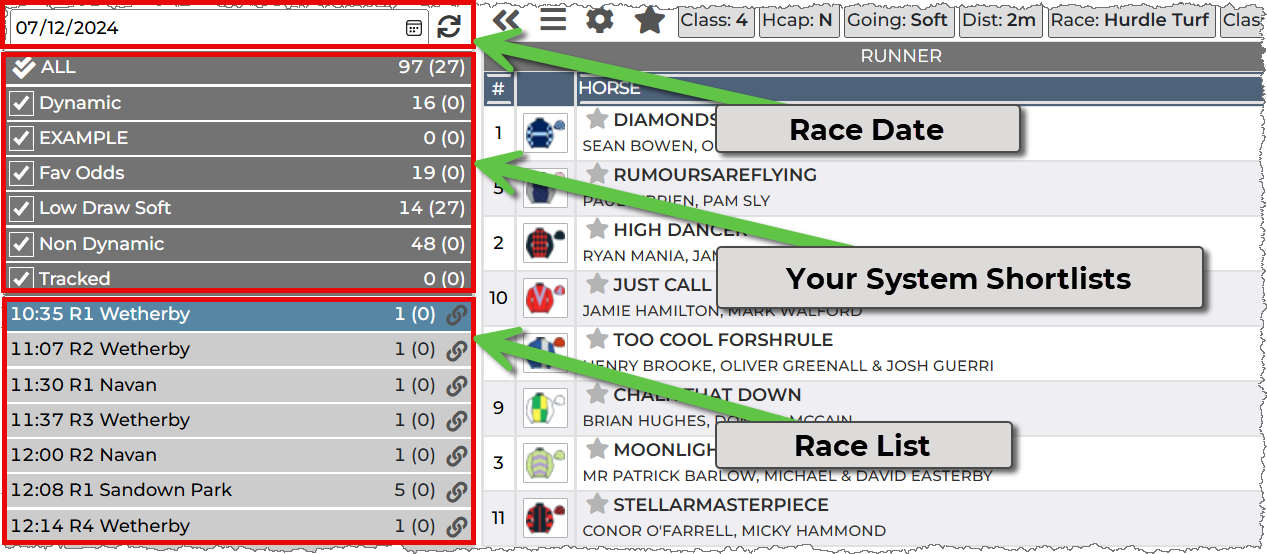The image size is (1267, 554).
Task: Sort by the # column header
Action: pyautogui.click(x=499, y=88)
